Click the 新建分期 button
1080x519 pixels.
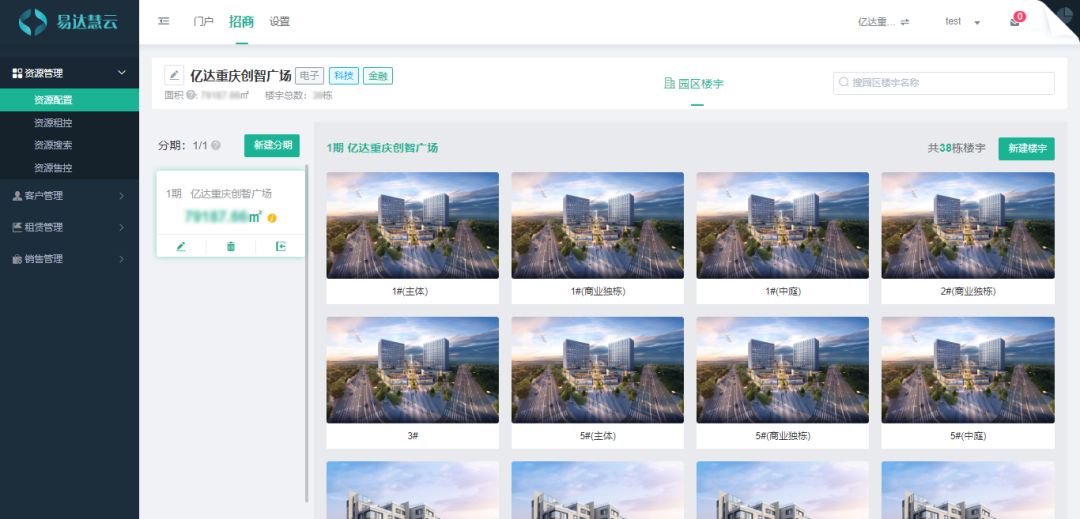pos(272,145)
